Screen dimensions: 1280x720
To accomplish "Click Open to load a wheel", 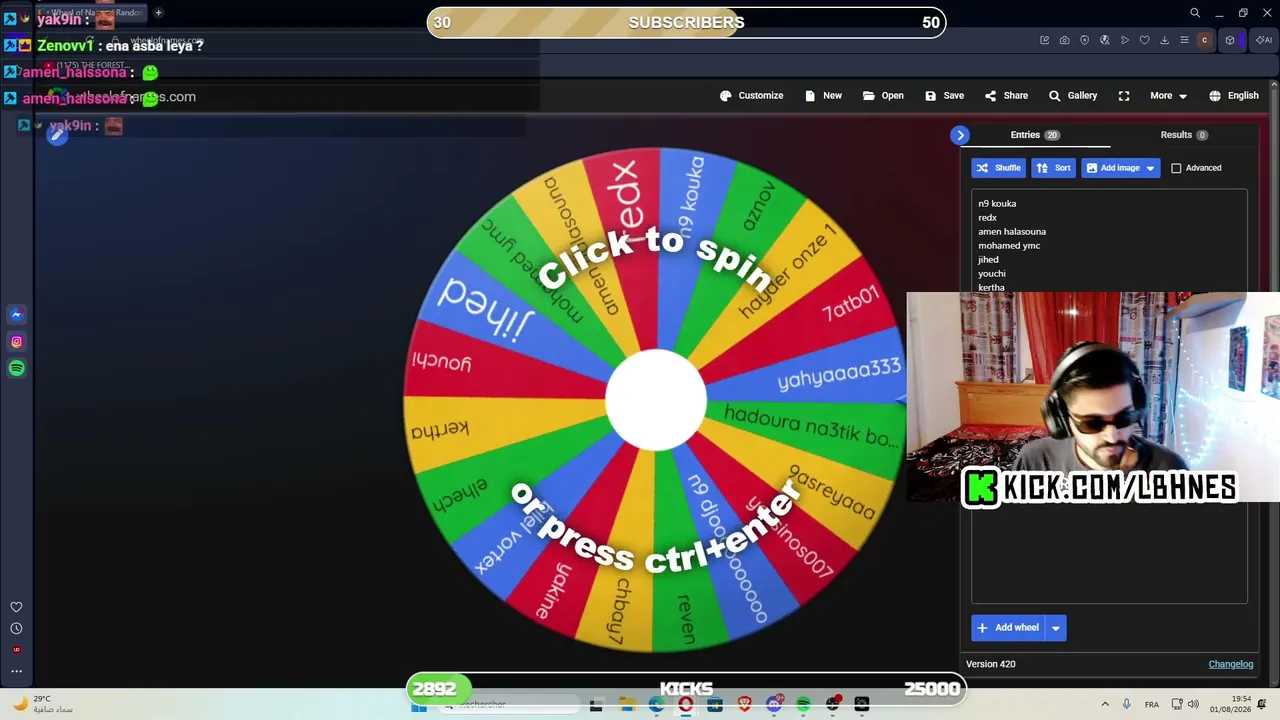I will click(883, 96).
